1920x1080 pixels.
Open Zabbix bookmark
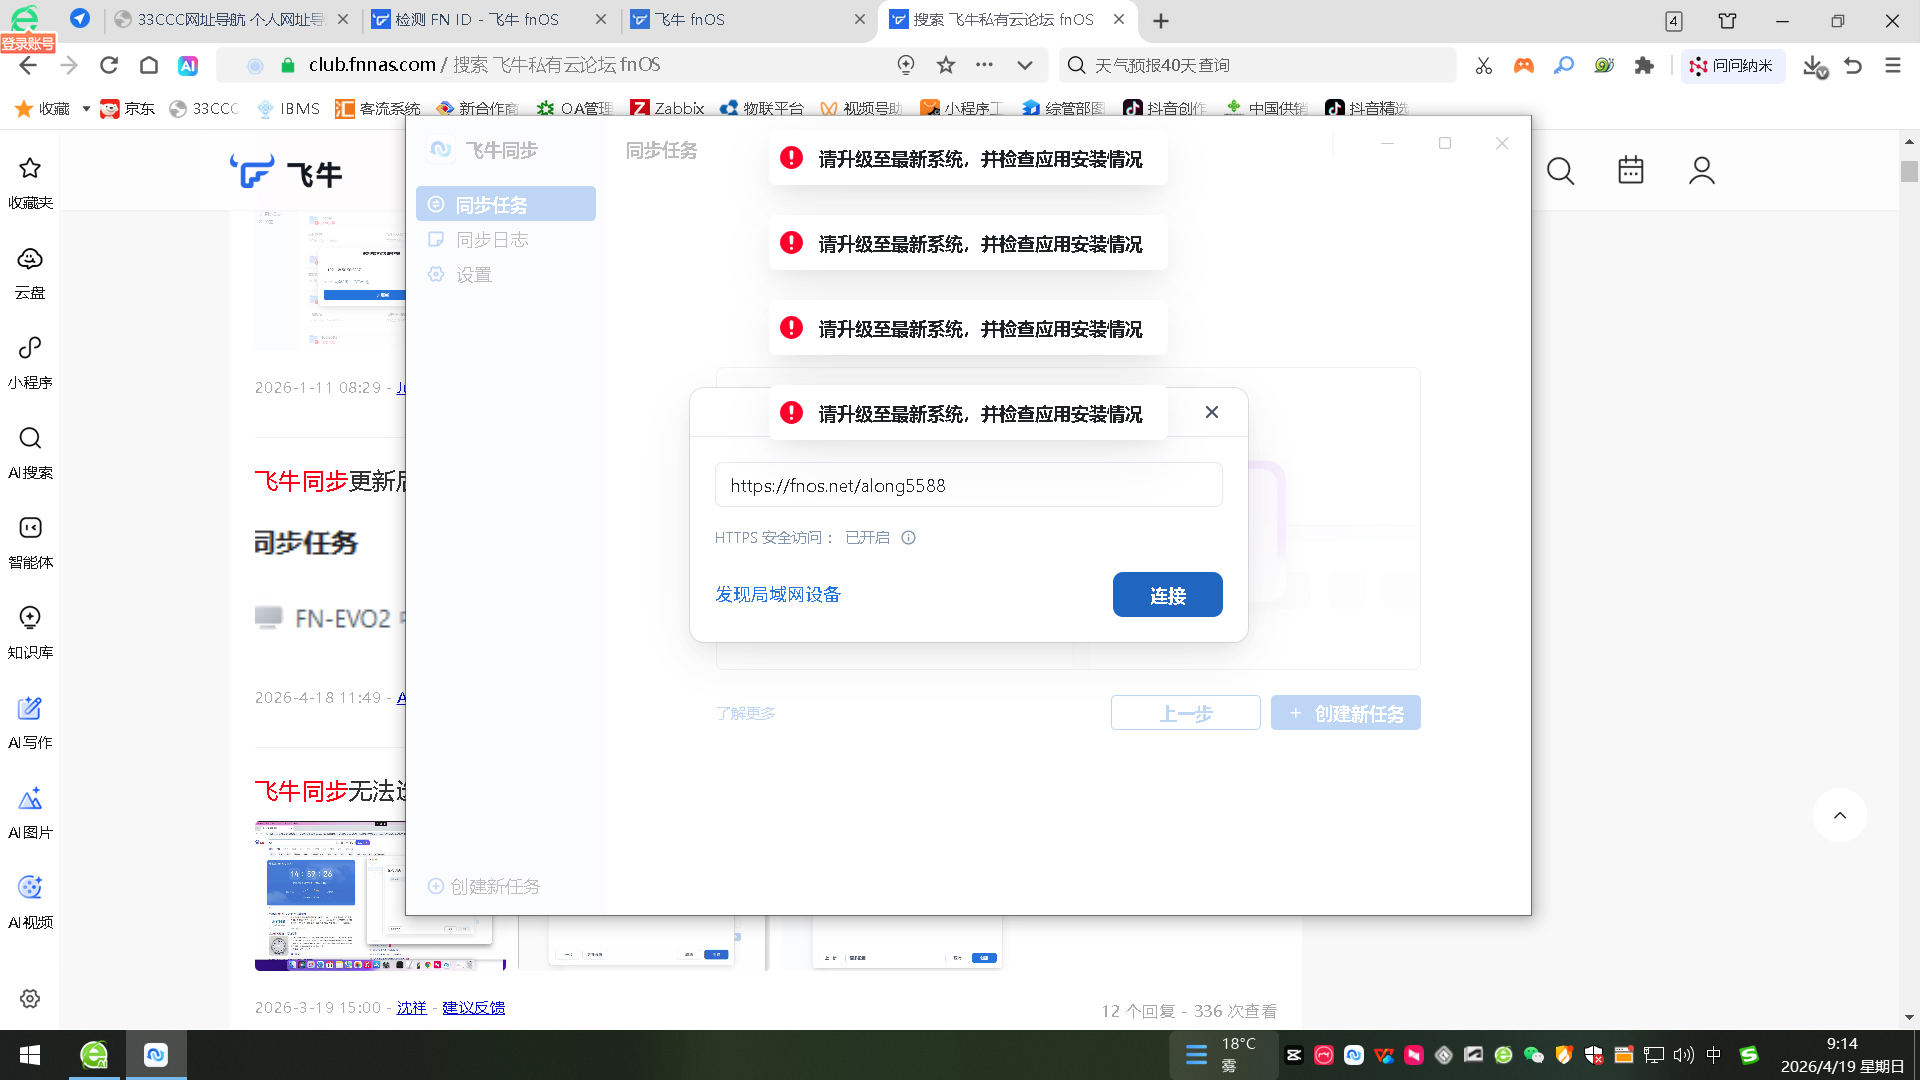667,108
